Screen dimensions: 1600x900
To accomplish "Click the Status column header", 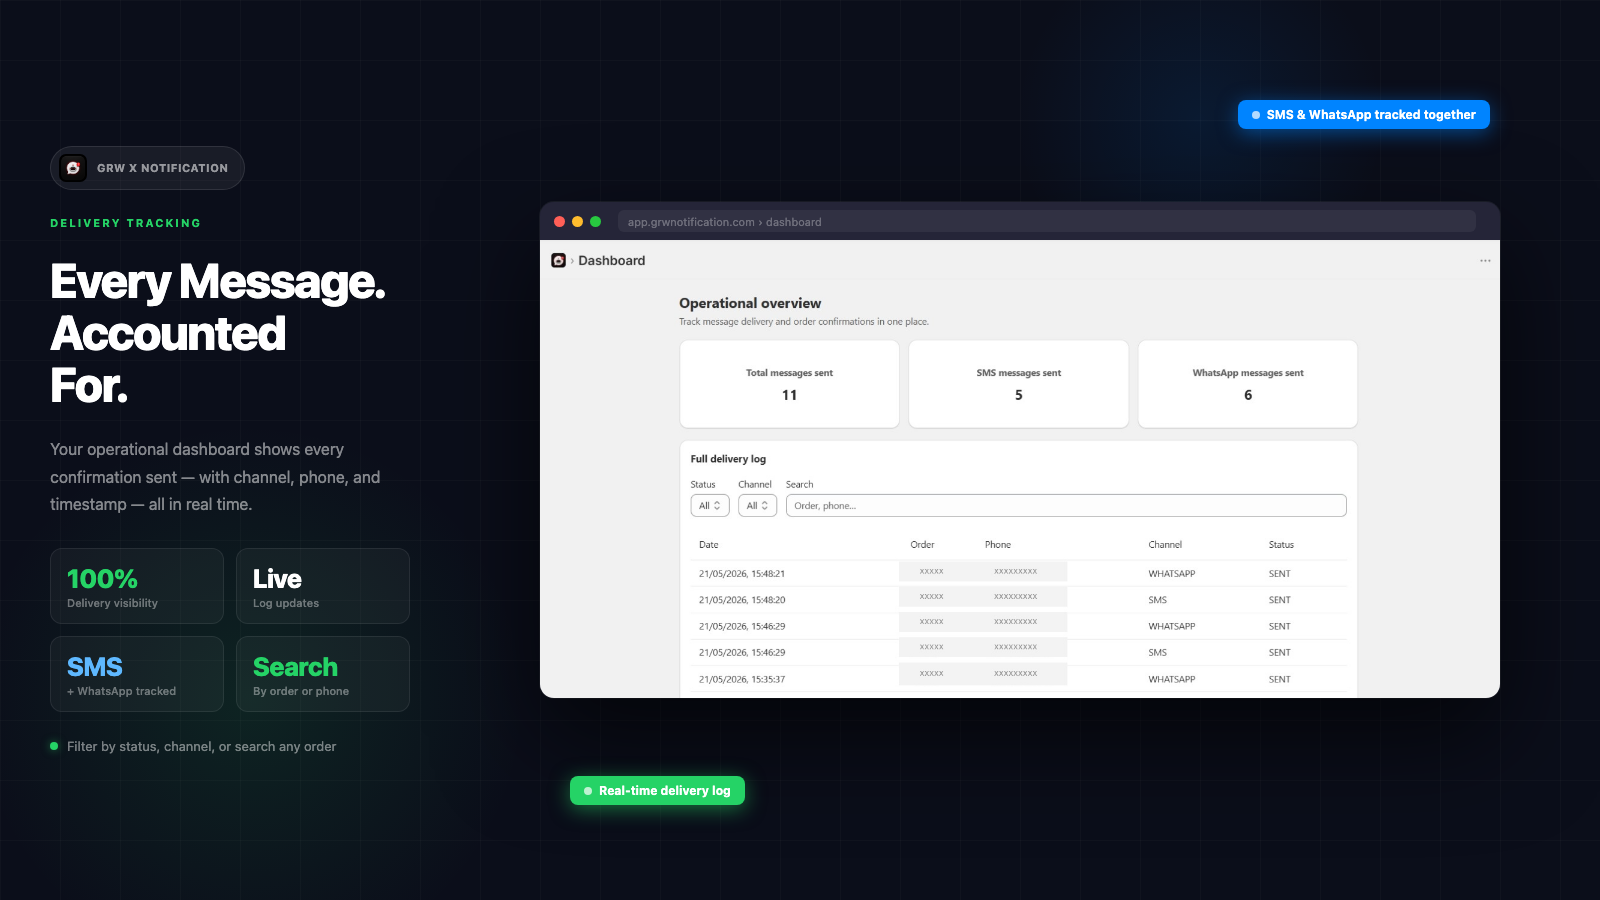I will tap(1281, 545).
